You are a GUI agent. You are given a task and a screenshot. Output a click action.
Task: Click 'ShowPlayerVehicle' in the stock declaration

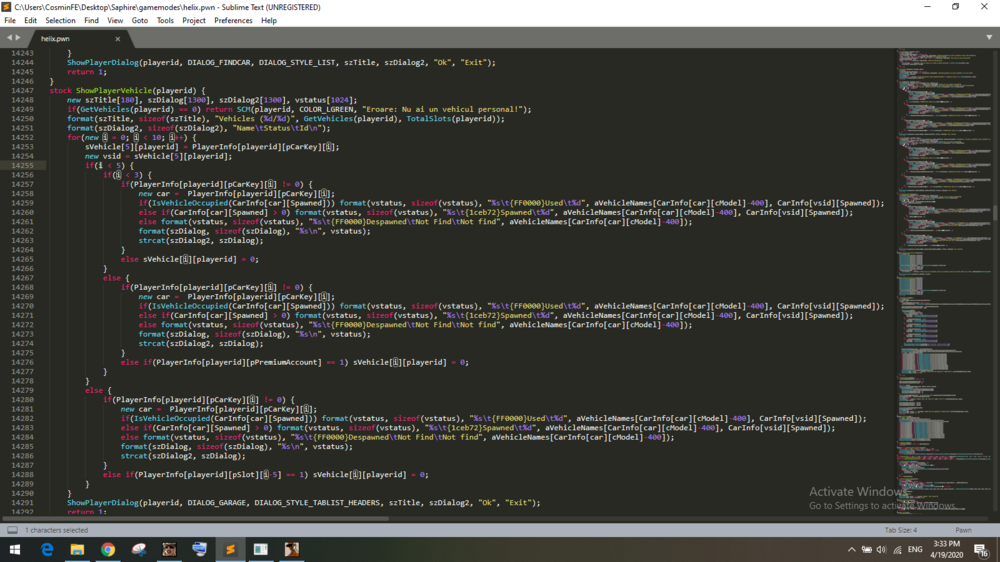pos(114,91)
